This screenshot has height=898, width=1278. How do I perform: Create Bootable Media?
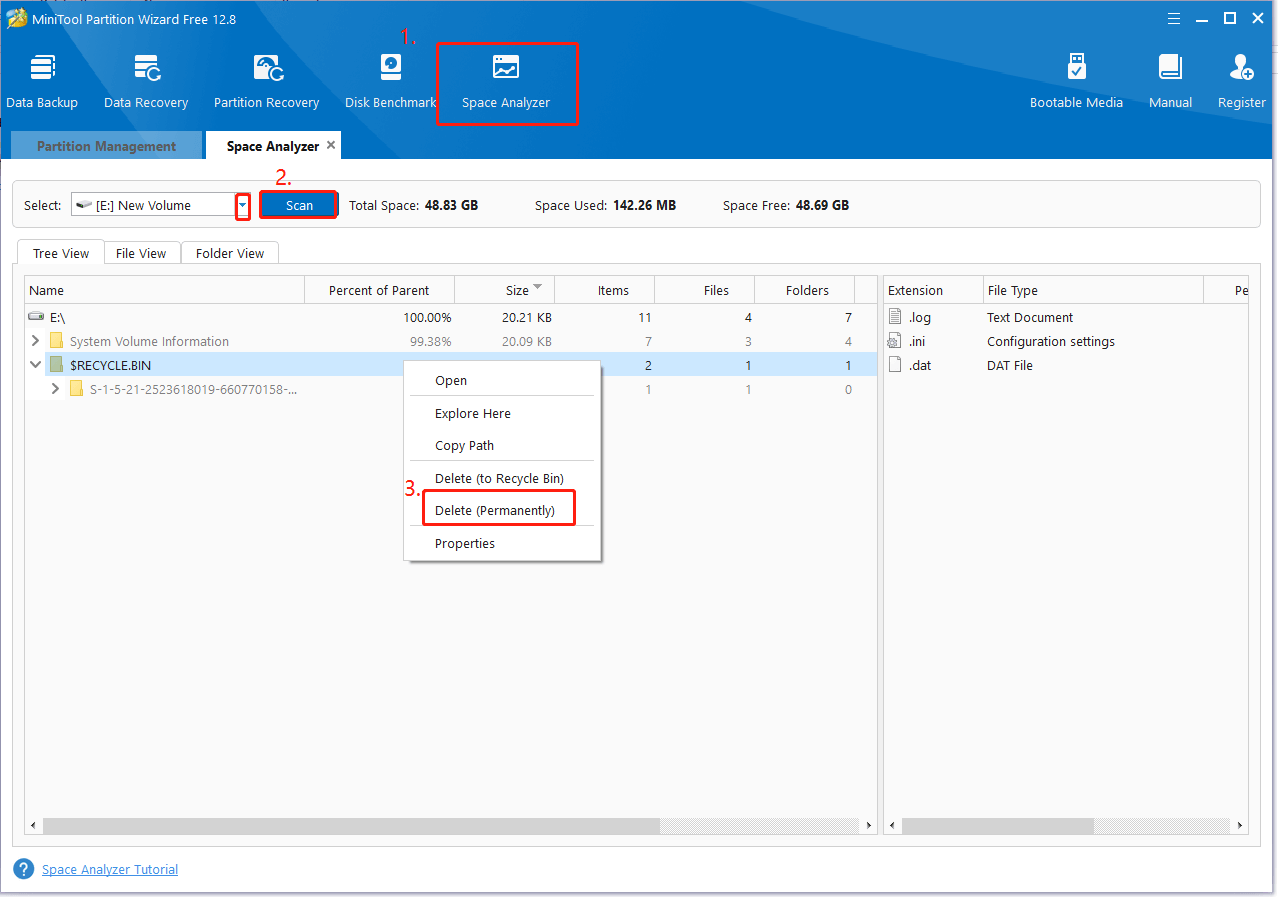(x=1076, y=81)
